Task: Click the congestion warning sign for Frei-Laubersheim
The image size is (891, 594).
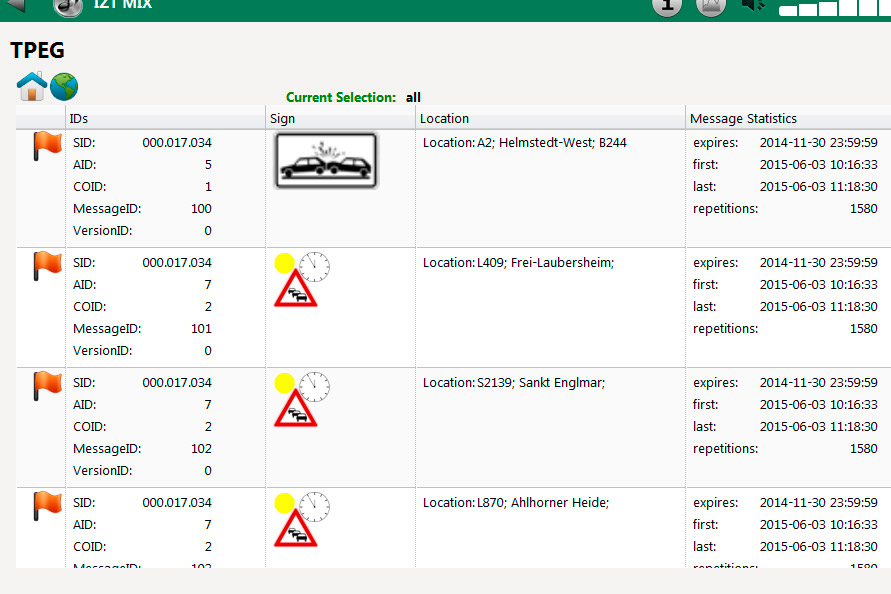Action: coord(295,288)
